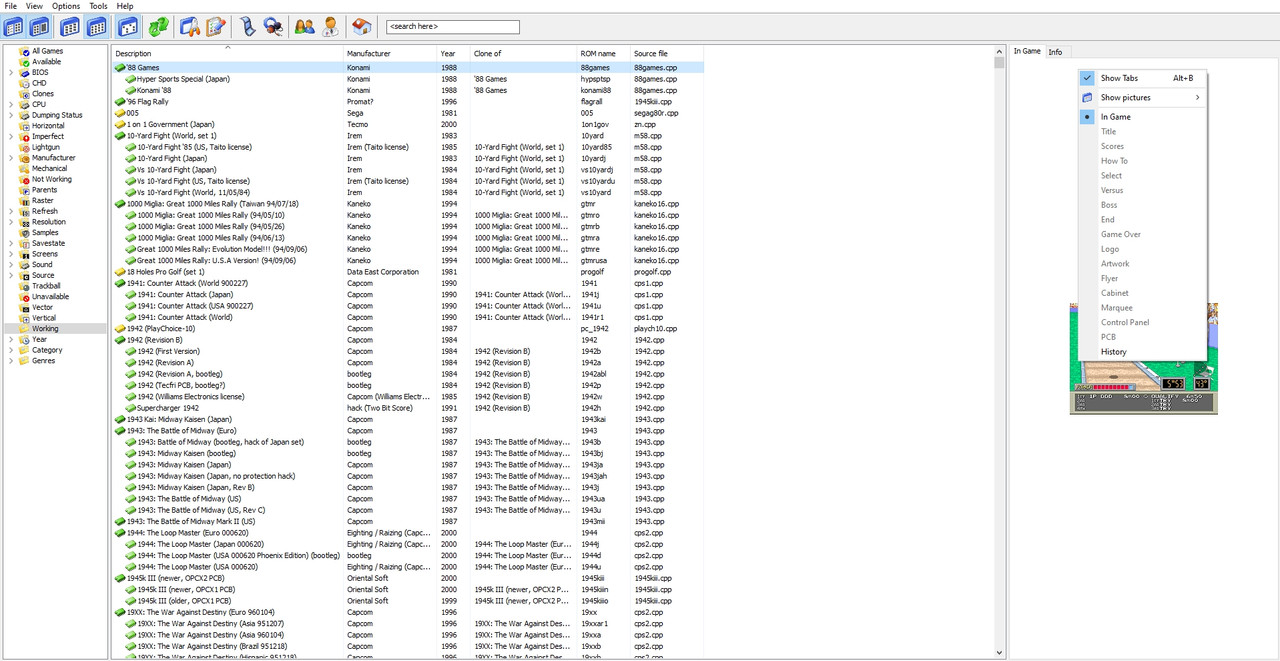Select 1942 (PlayChoice-10) row

408,329
